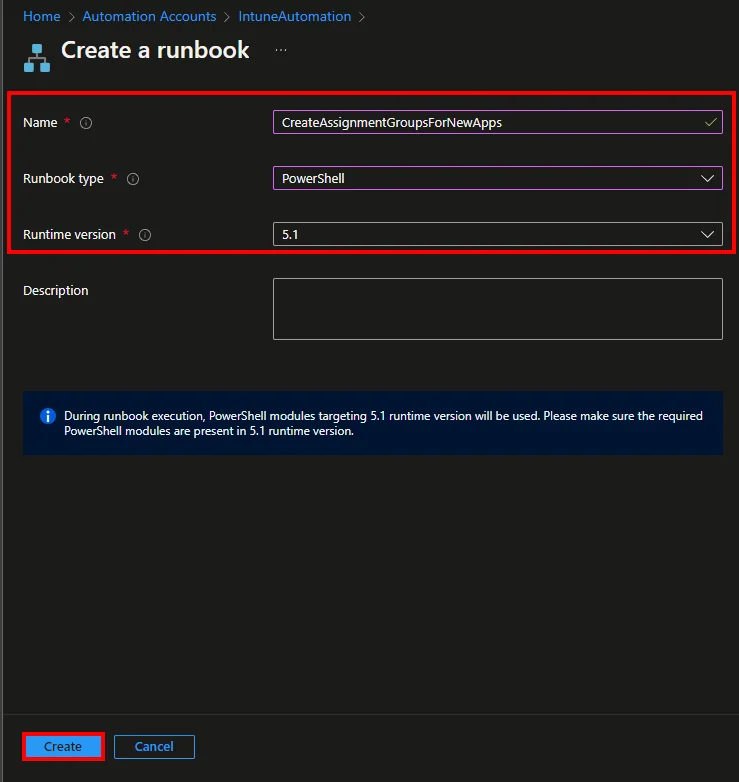Navigate to Automation Accounts breadcrumb
The width and height of the screenshot is (739, 782).
(x=149, y=16)
